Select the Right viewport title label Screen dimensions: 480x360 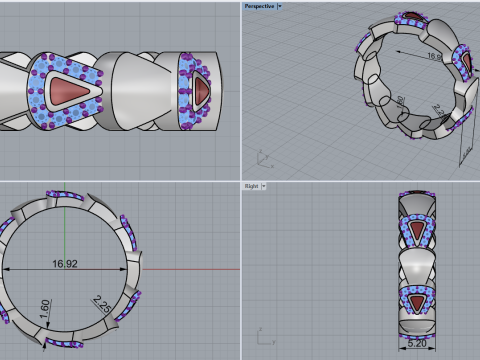point(252,186)
